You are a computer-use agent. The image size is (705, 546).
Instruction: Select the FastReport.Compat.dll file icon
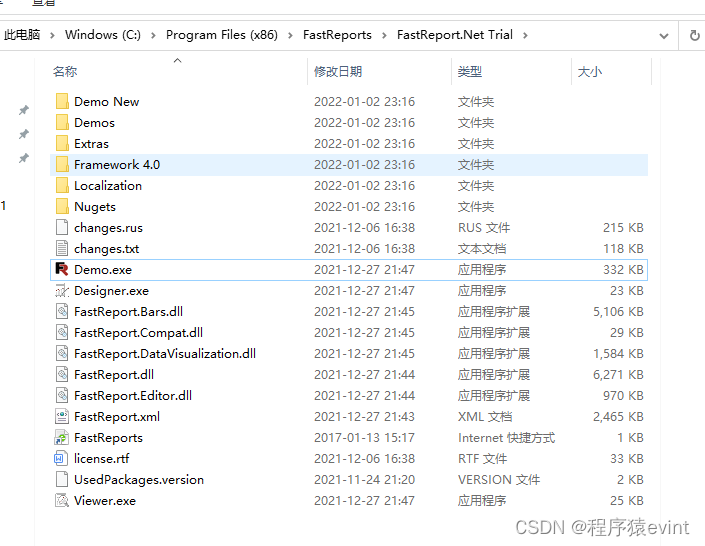point(62,332)
